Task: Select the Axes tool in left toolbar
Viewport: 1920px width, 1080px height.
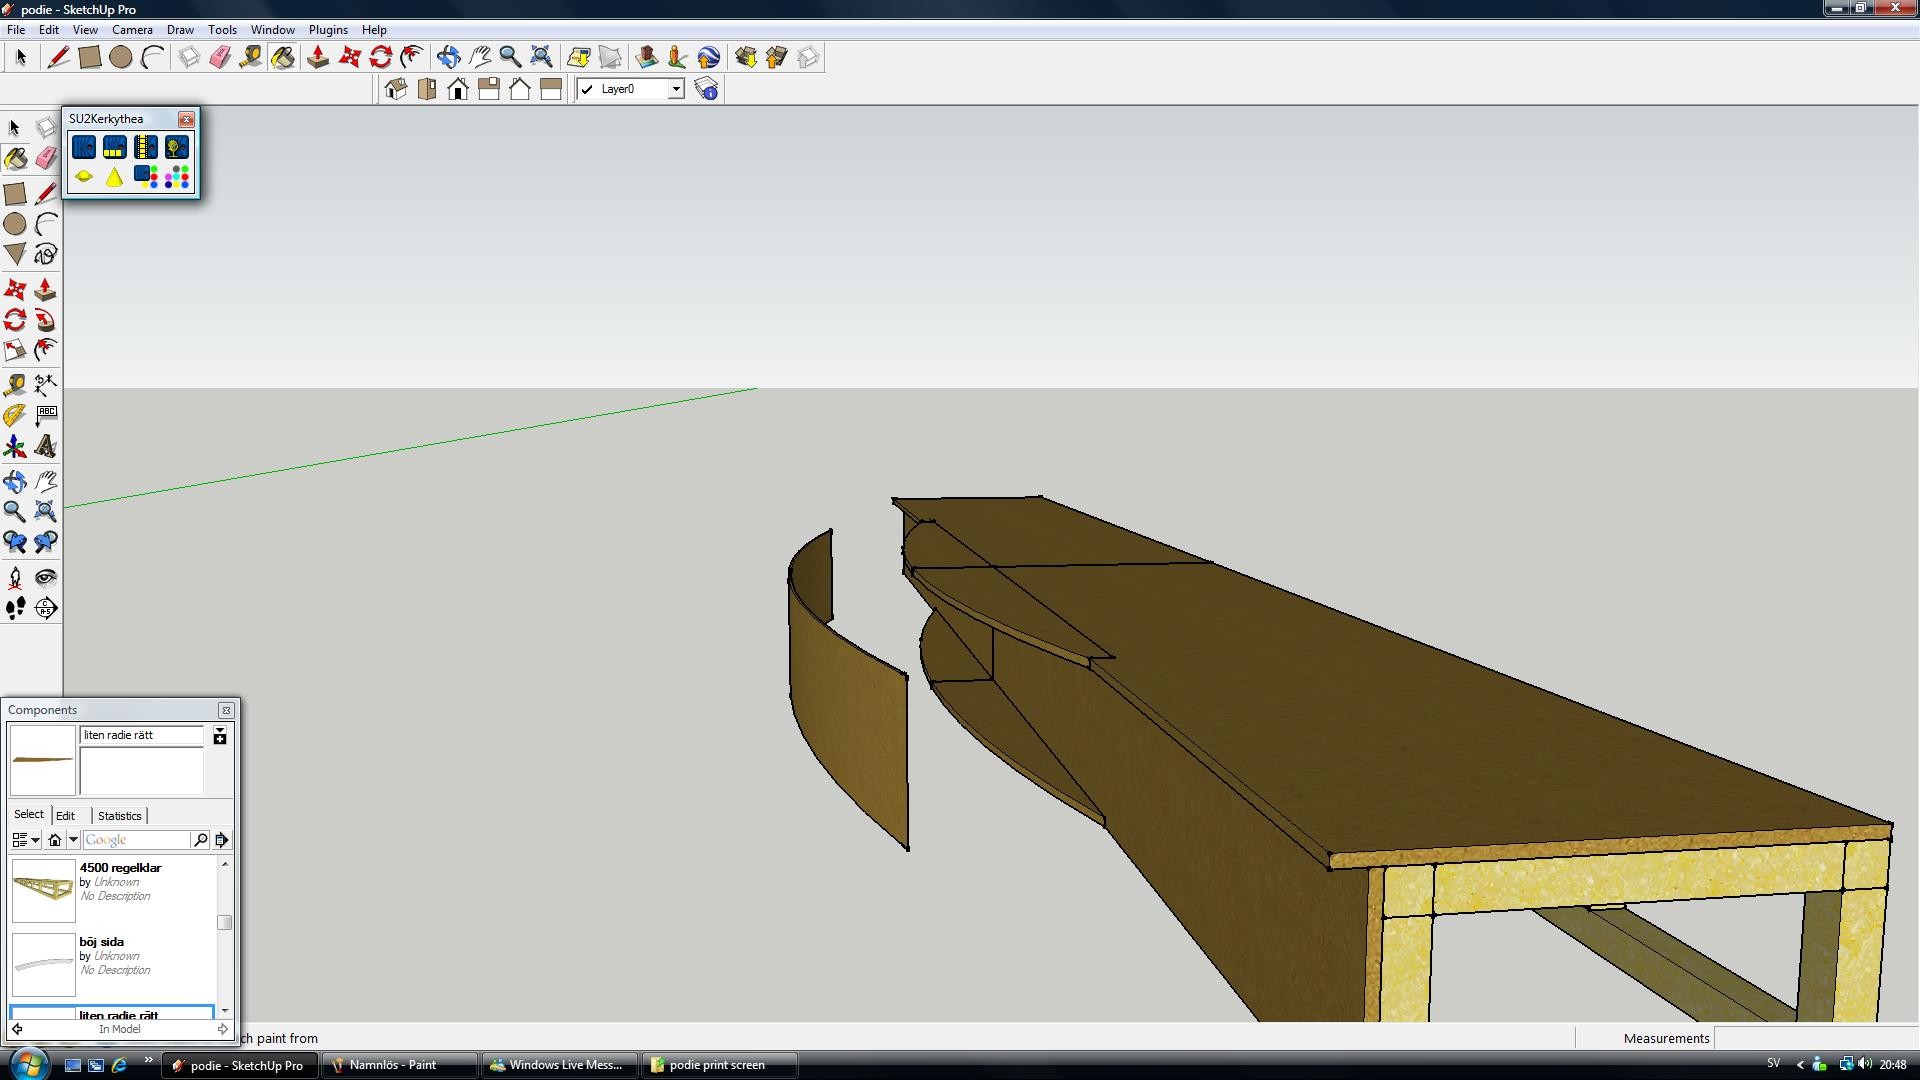Action: click(15, 446)
